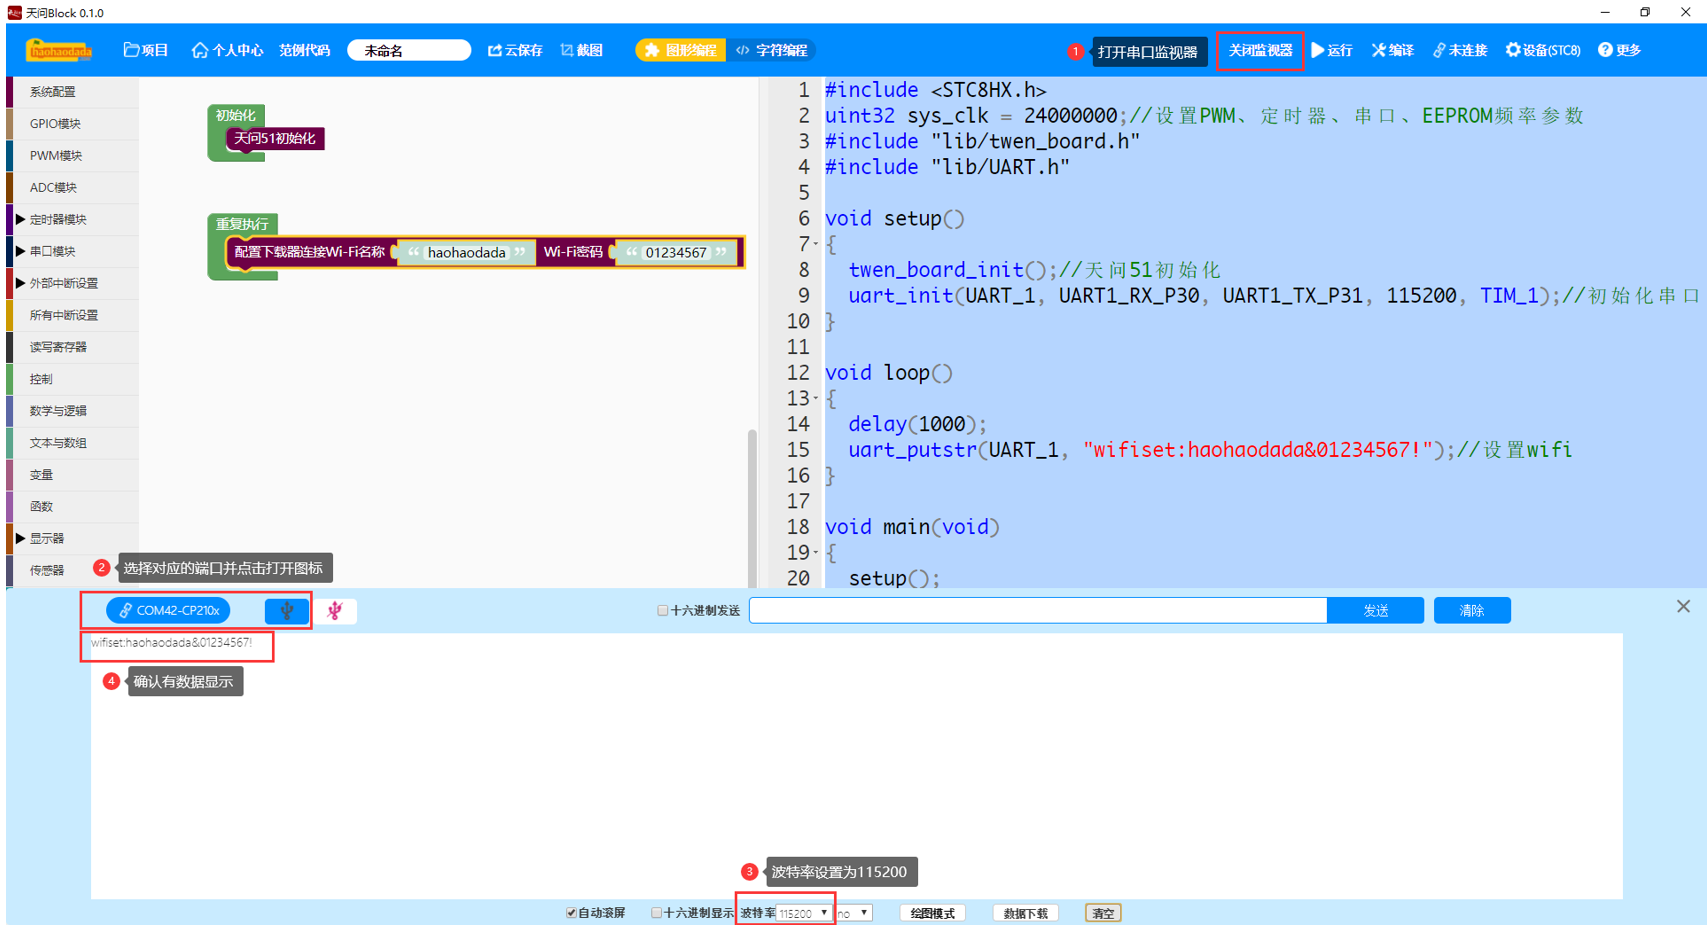Click the 绘图模式 plot mode button
This screenshot has width=1707, height=926.
[932, 913]
